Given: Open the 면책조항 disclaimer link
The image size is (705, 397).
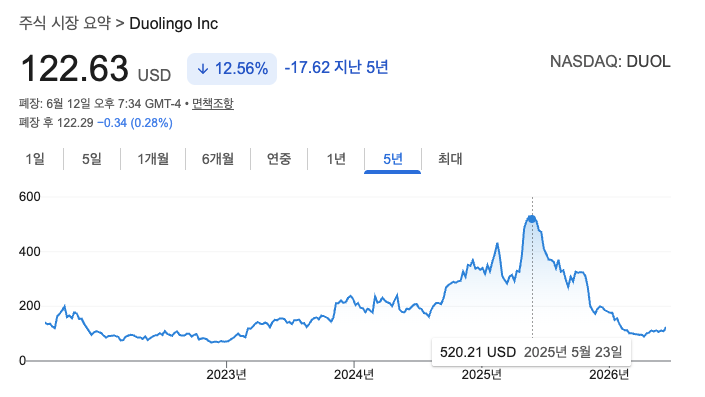Looking at the screenshot, I should (x=213, y=104).
